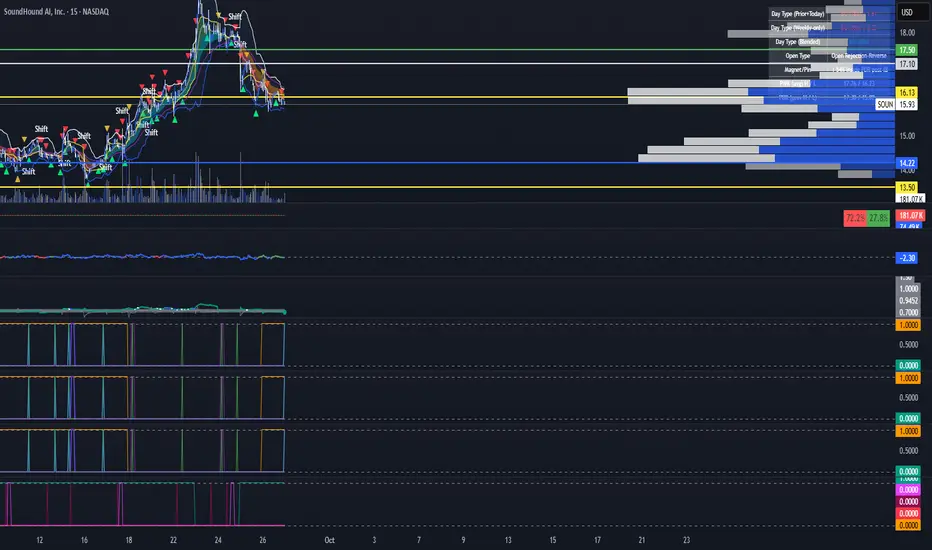Click the Open Type table label
Screen dimensions: 932x550
point(798,56)
